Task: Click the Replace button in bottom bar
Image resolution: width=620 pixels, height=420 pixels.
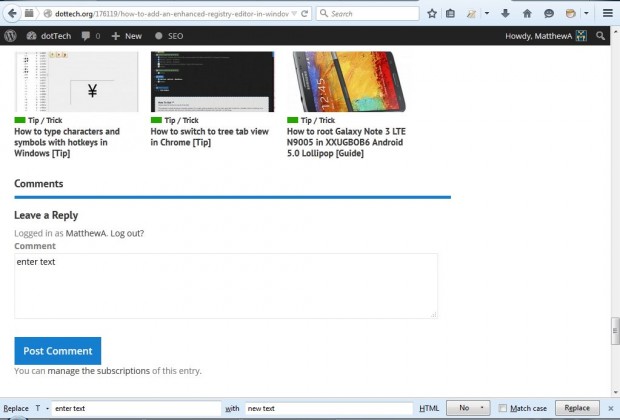Action: point(577,408)
